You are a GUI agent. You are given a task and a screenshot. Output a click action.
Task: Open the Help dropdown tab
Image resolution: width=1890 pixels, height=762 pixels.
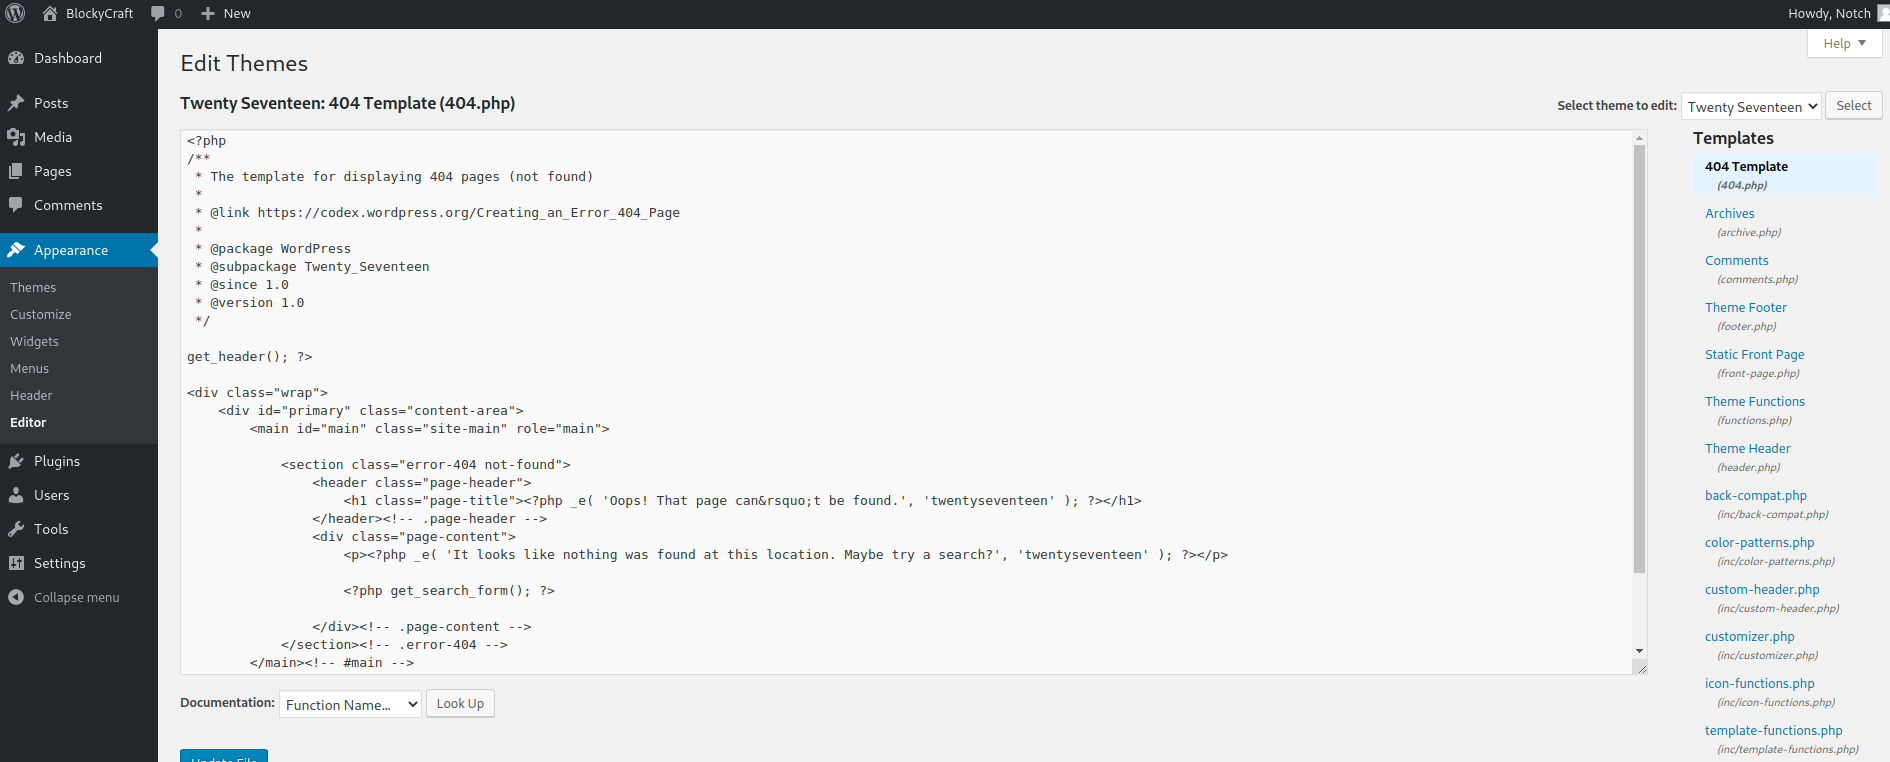(x=1845, y=43)
